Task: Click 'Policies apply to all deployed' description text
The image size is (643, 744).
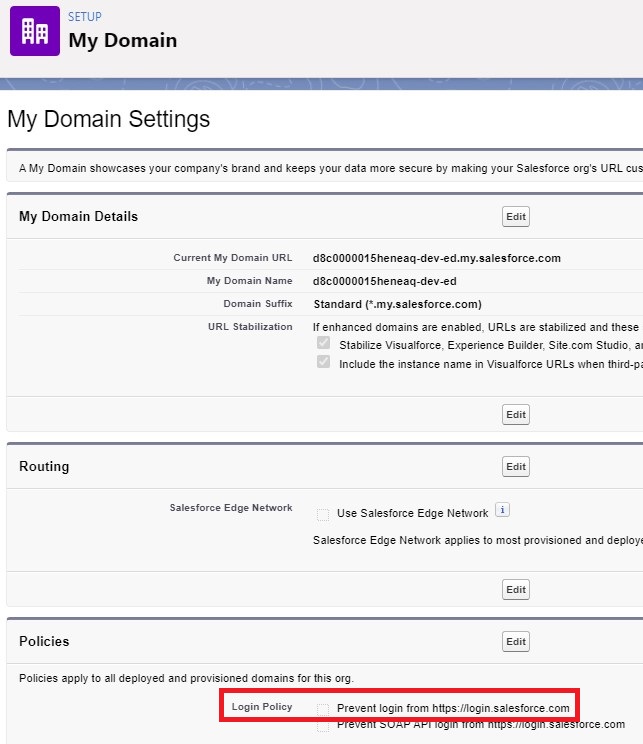Action: click(x=186, y=678)
